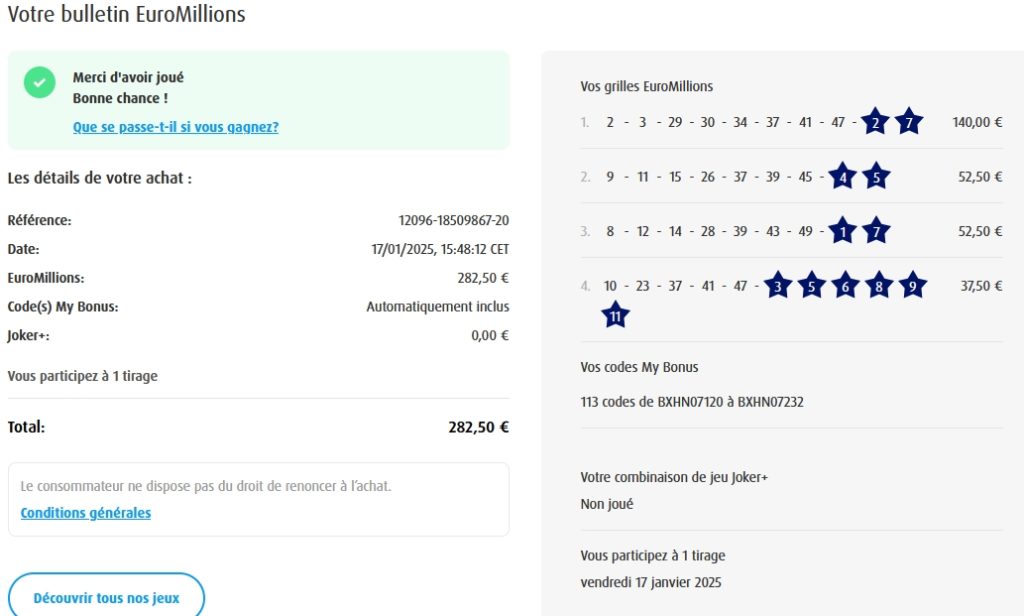Click star number 9 in grid 4
The width and height of the screenshot is (1024, 616).
click(x=912, y=286)
